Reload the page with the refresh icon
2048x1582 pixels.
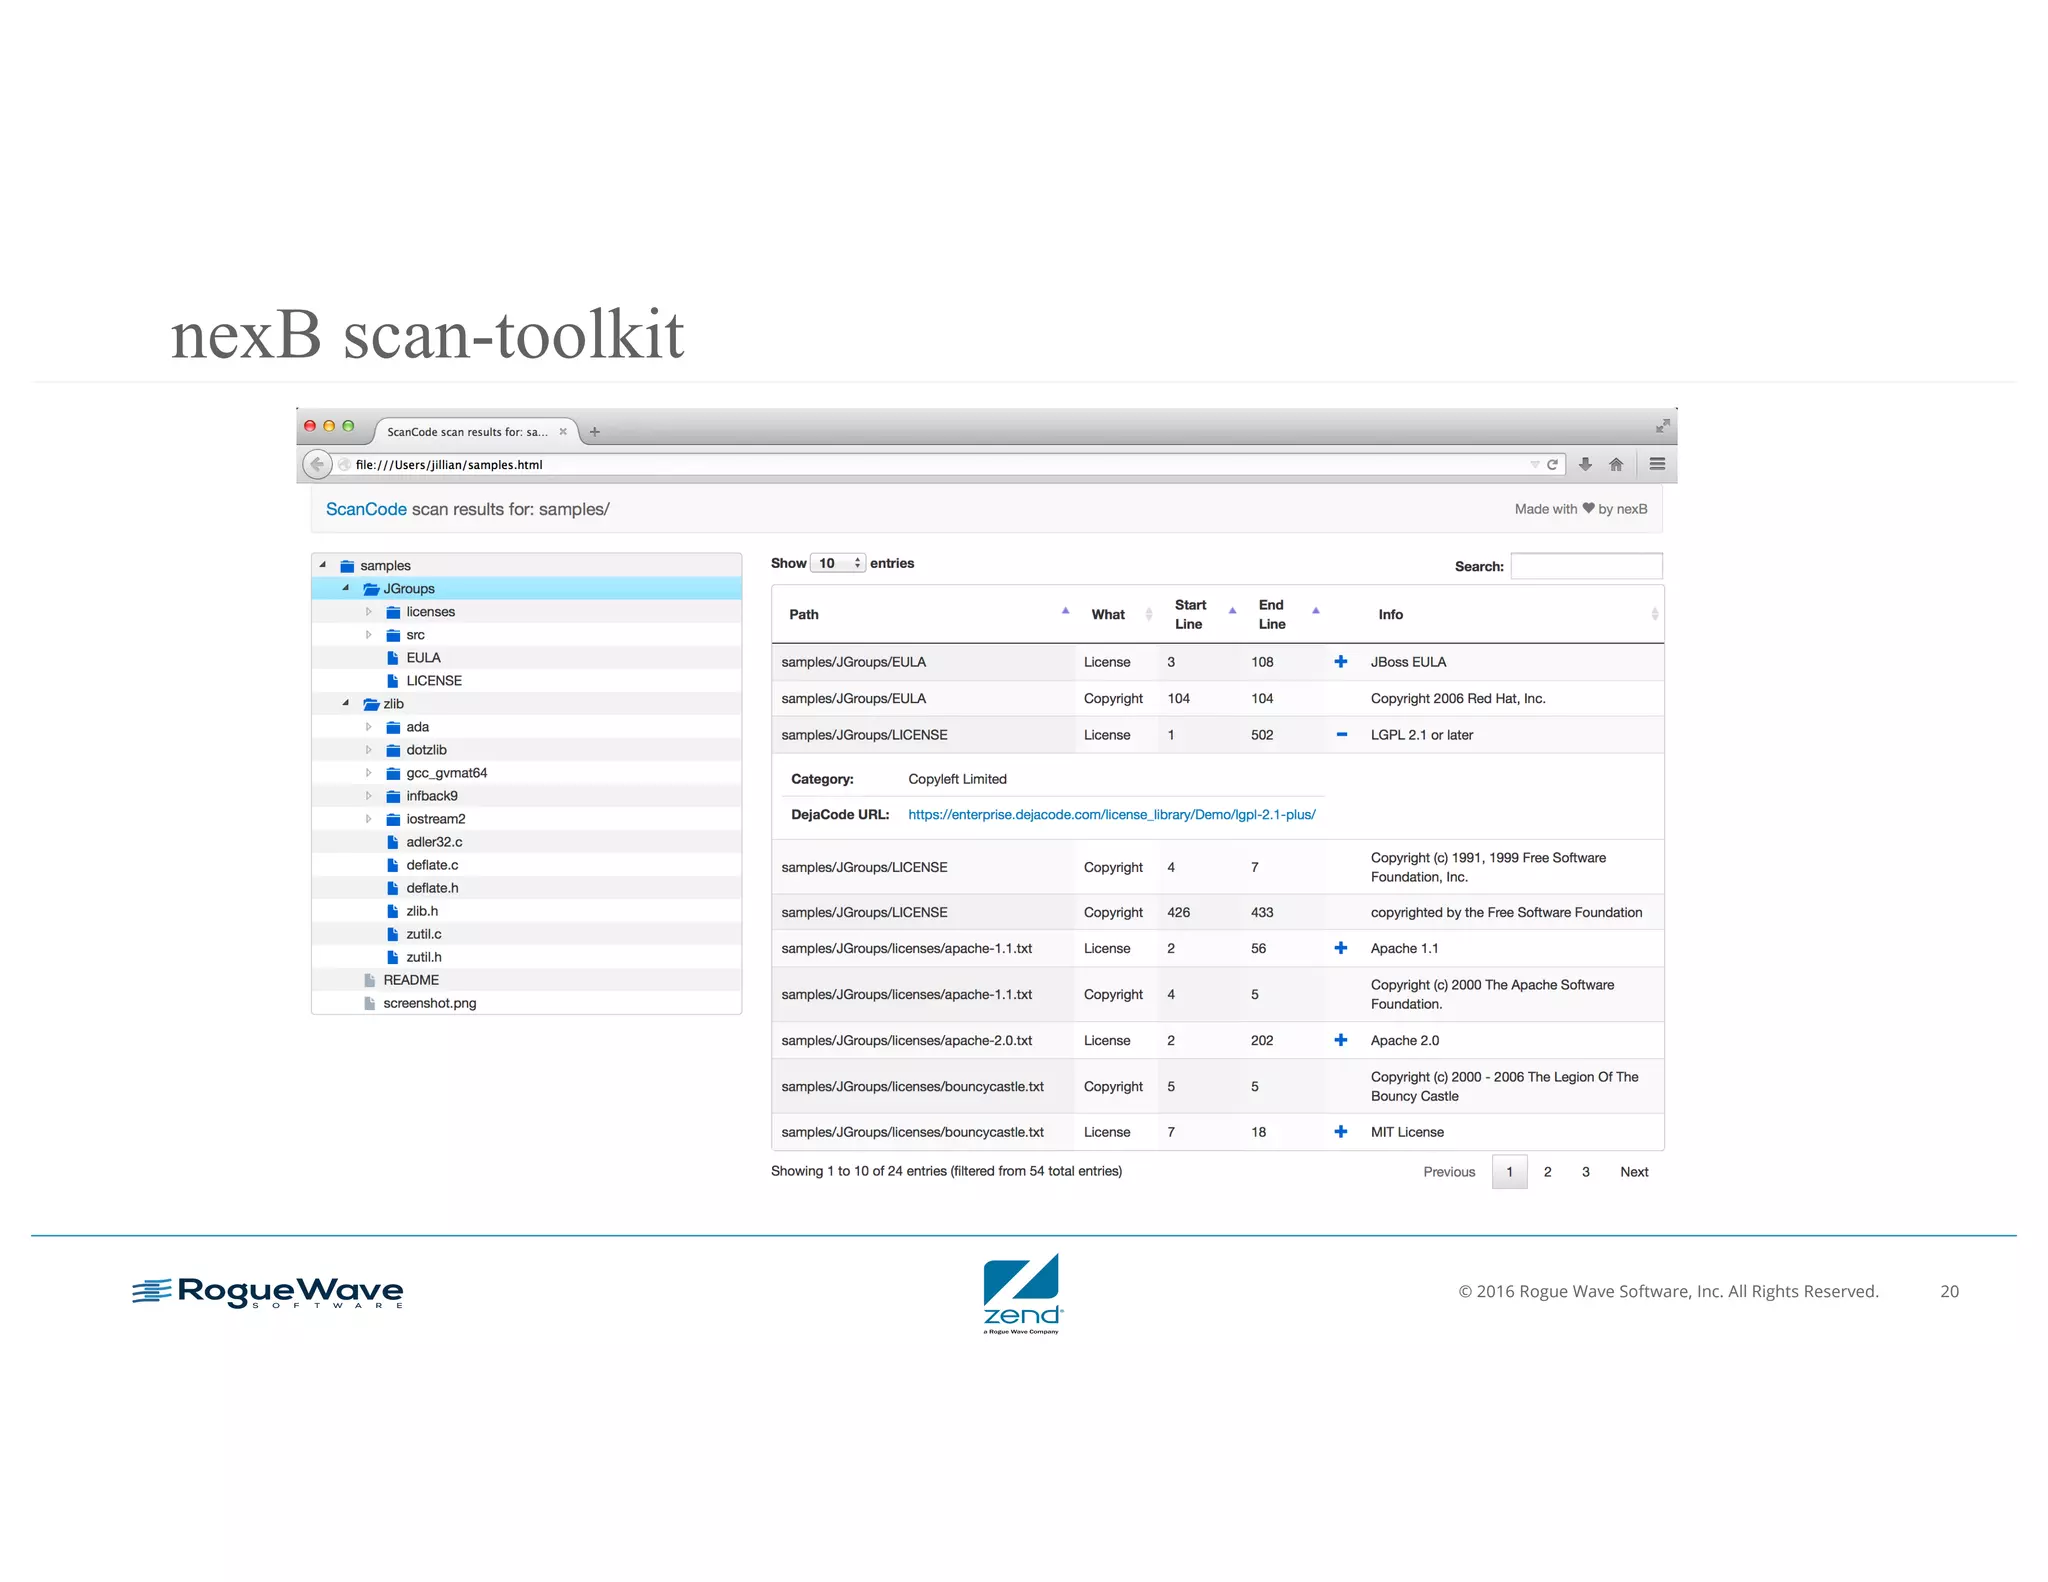pos(1552,464)
